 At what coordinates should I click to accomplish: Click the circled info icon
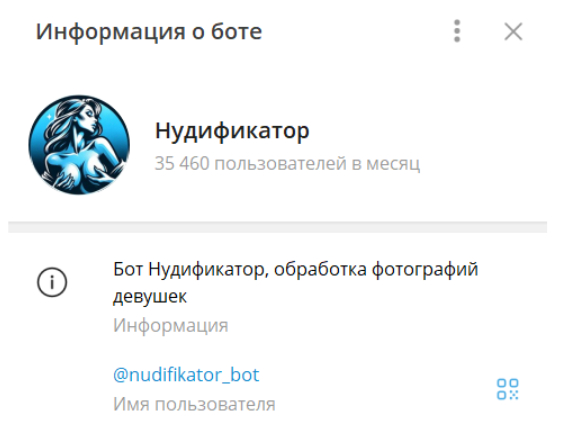pyautogui.click(x=52, y=282)
